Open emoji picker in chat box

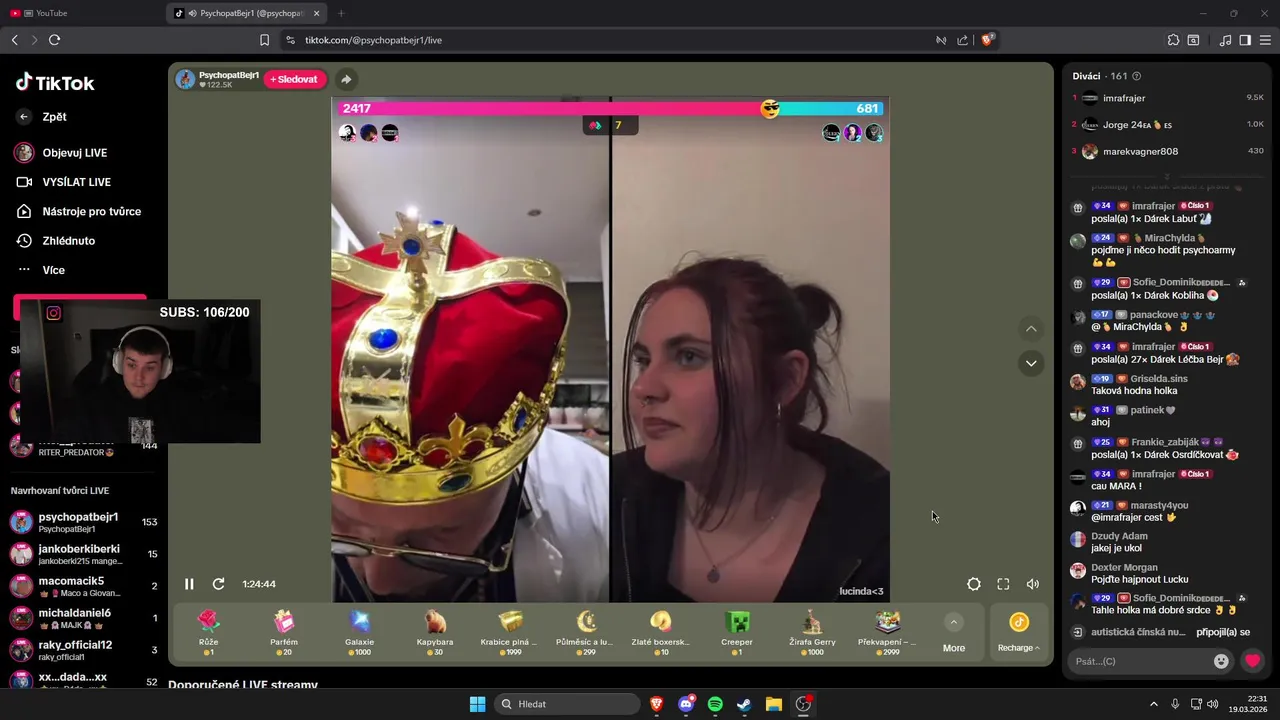click(1221, 661)
